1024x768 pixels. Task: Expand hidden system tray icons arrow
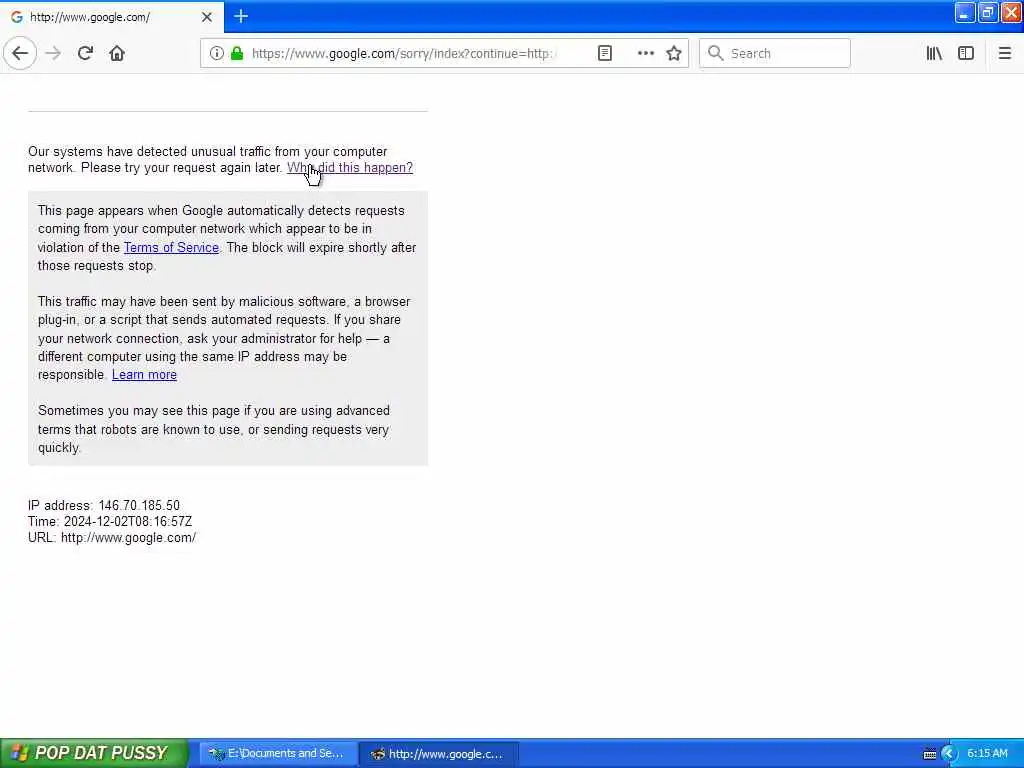[x=949, y=754]
